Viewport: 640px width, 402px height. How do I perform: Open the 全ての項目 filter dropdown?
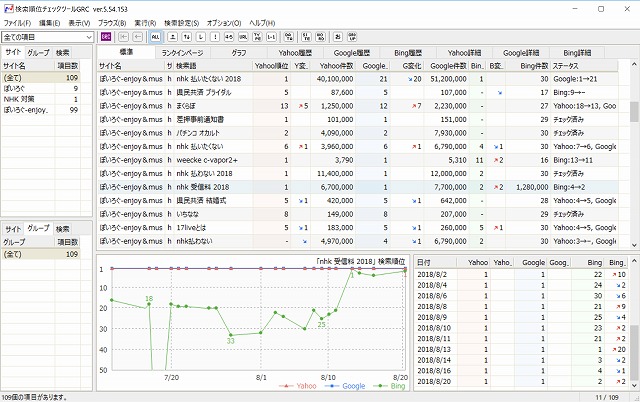coord(48,37)
